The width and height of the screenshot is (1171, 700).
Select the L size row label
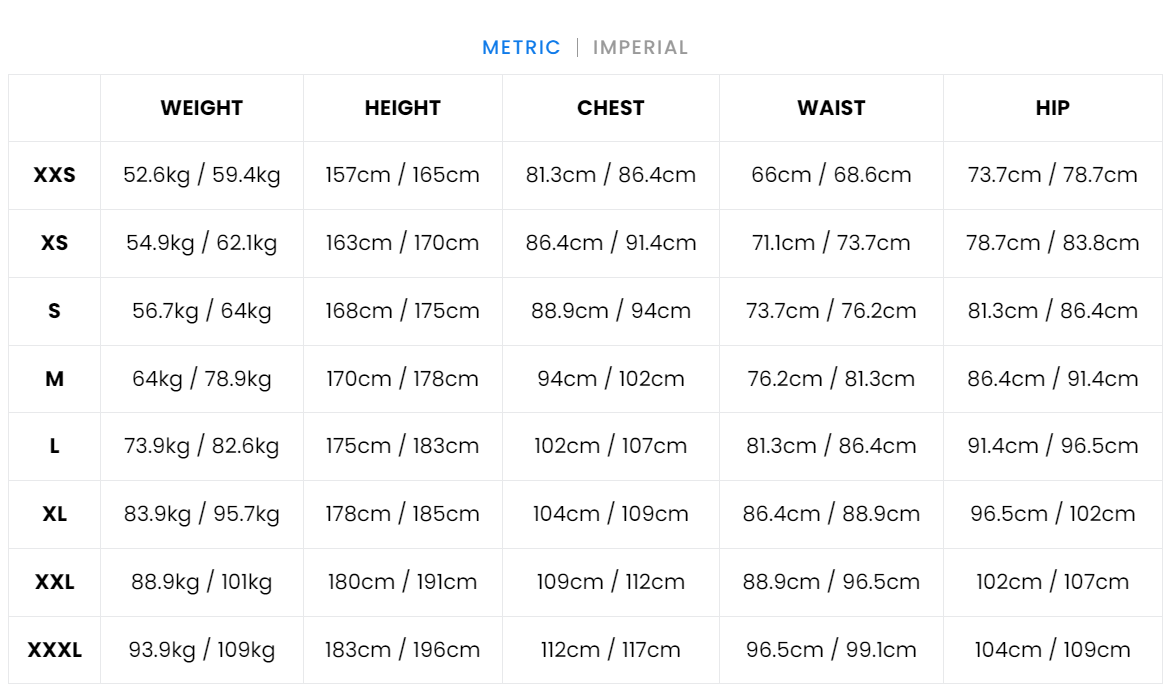[55, 446]
